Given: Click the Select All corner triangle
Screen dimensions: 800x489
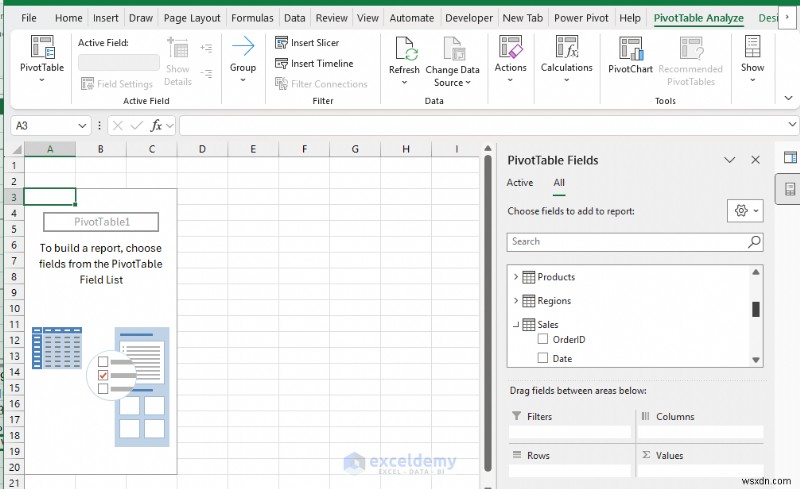Looking at the screenshot, I should [x=17, y=150].
